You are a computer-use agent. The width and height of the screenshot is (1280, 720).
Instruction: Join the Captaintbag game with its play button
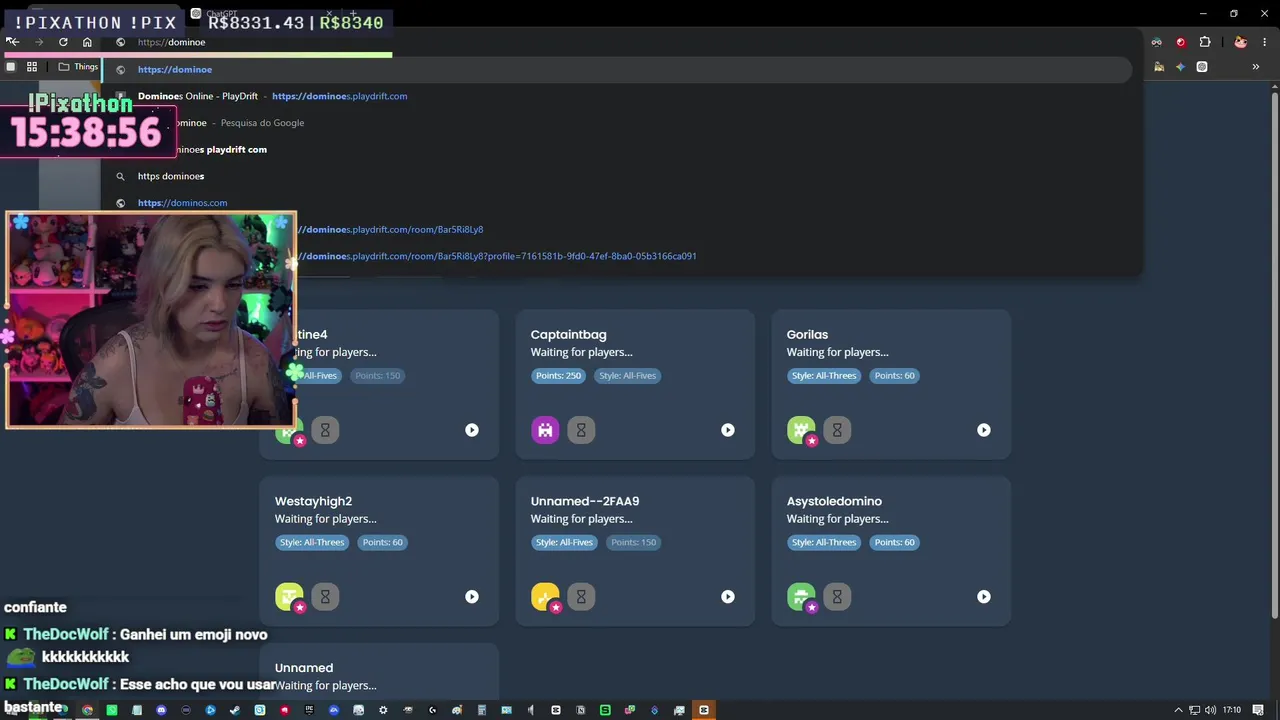click(728, 430)
